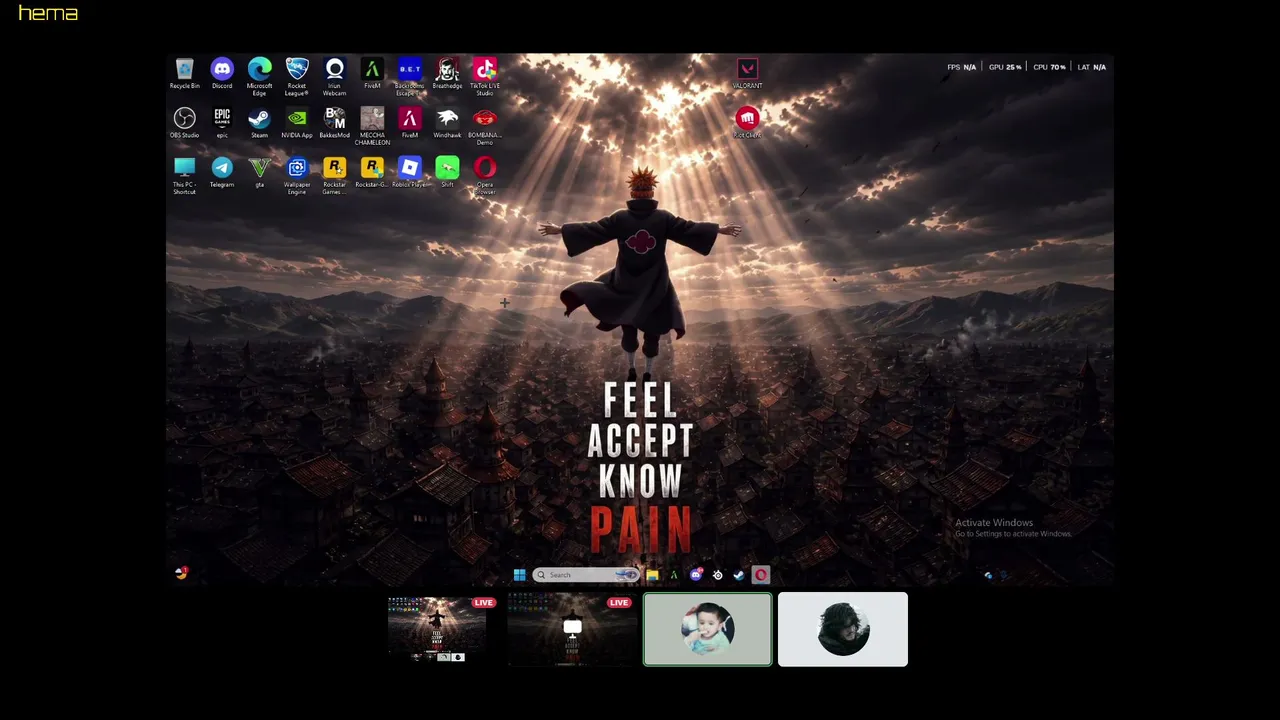
Task: Open the Shift desktop icon
Action: (x=447, y=172)
